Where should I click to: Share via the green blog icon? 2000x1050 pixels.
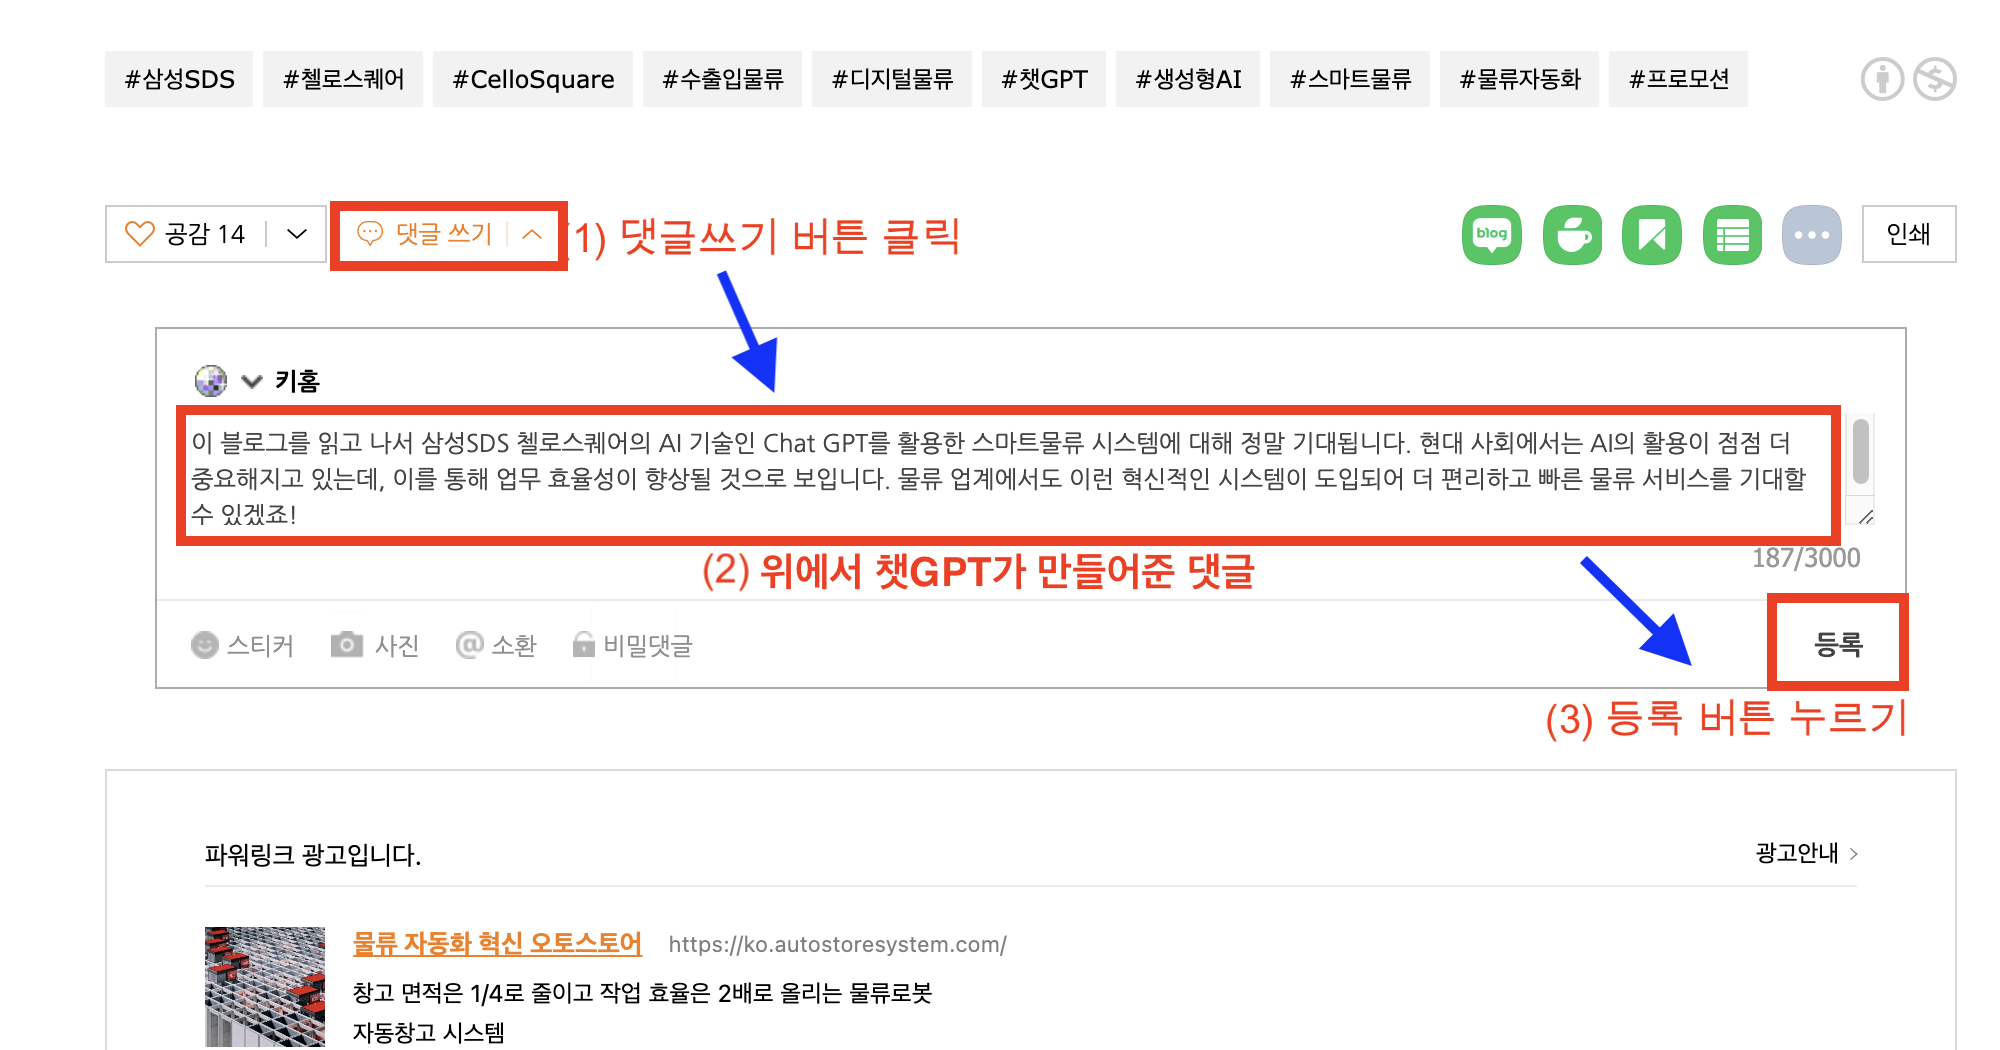pyautogui.click(x=1491, y=235)
